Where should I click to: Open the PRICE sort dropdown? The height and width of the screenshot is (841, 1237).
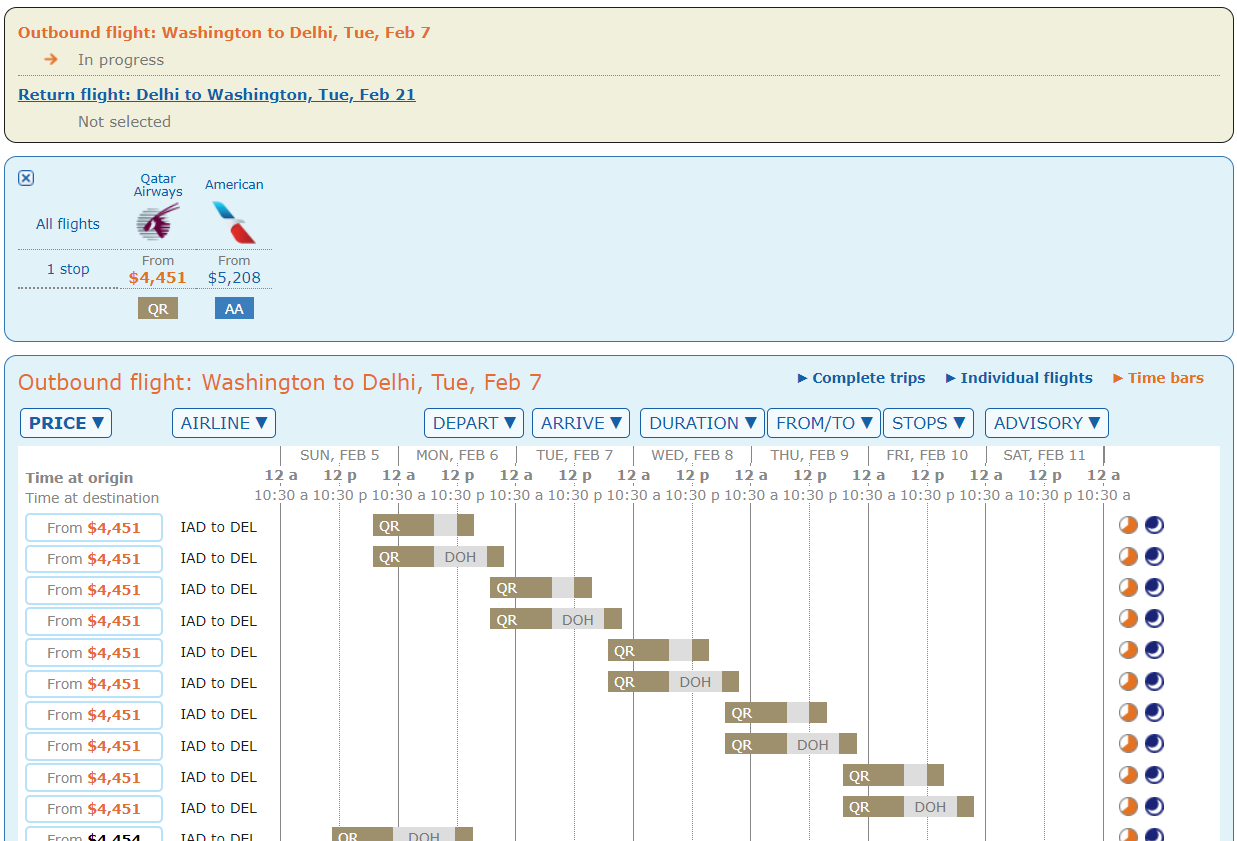coord(66,423)
